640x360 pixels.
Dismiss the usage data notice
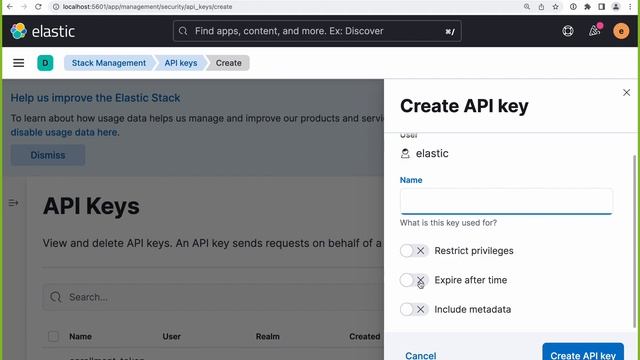tap(48, 155)
